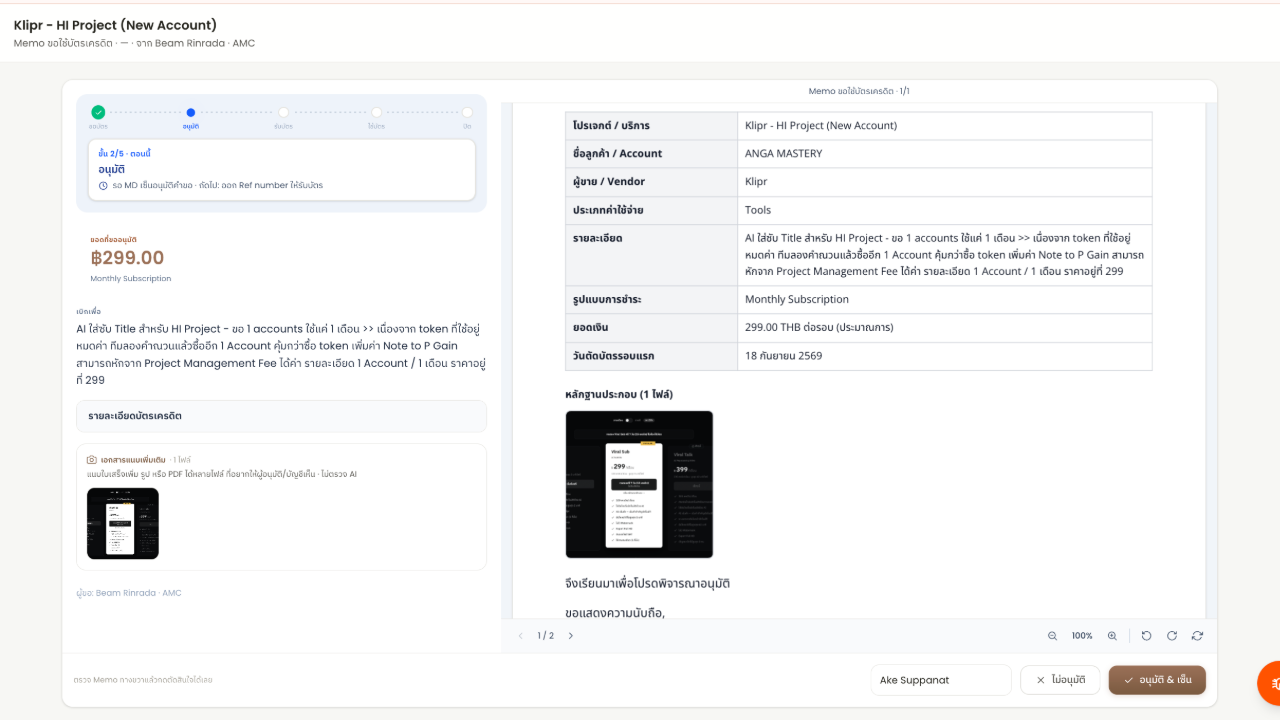
Task: Click the green completed first step circle
Action: 98,113
